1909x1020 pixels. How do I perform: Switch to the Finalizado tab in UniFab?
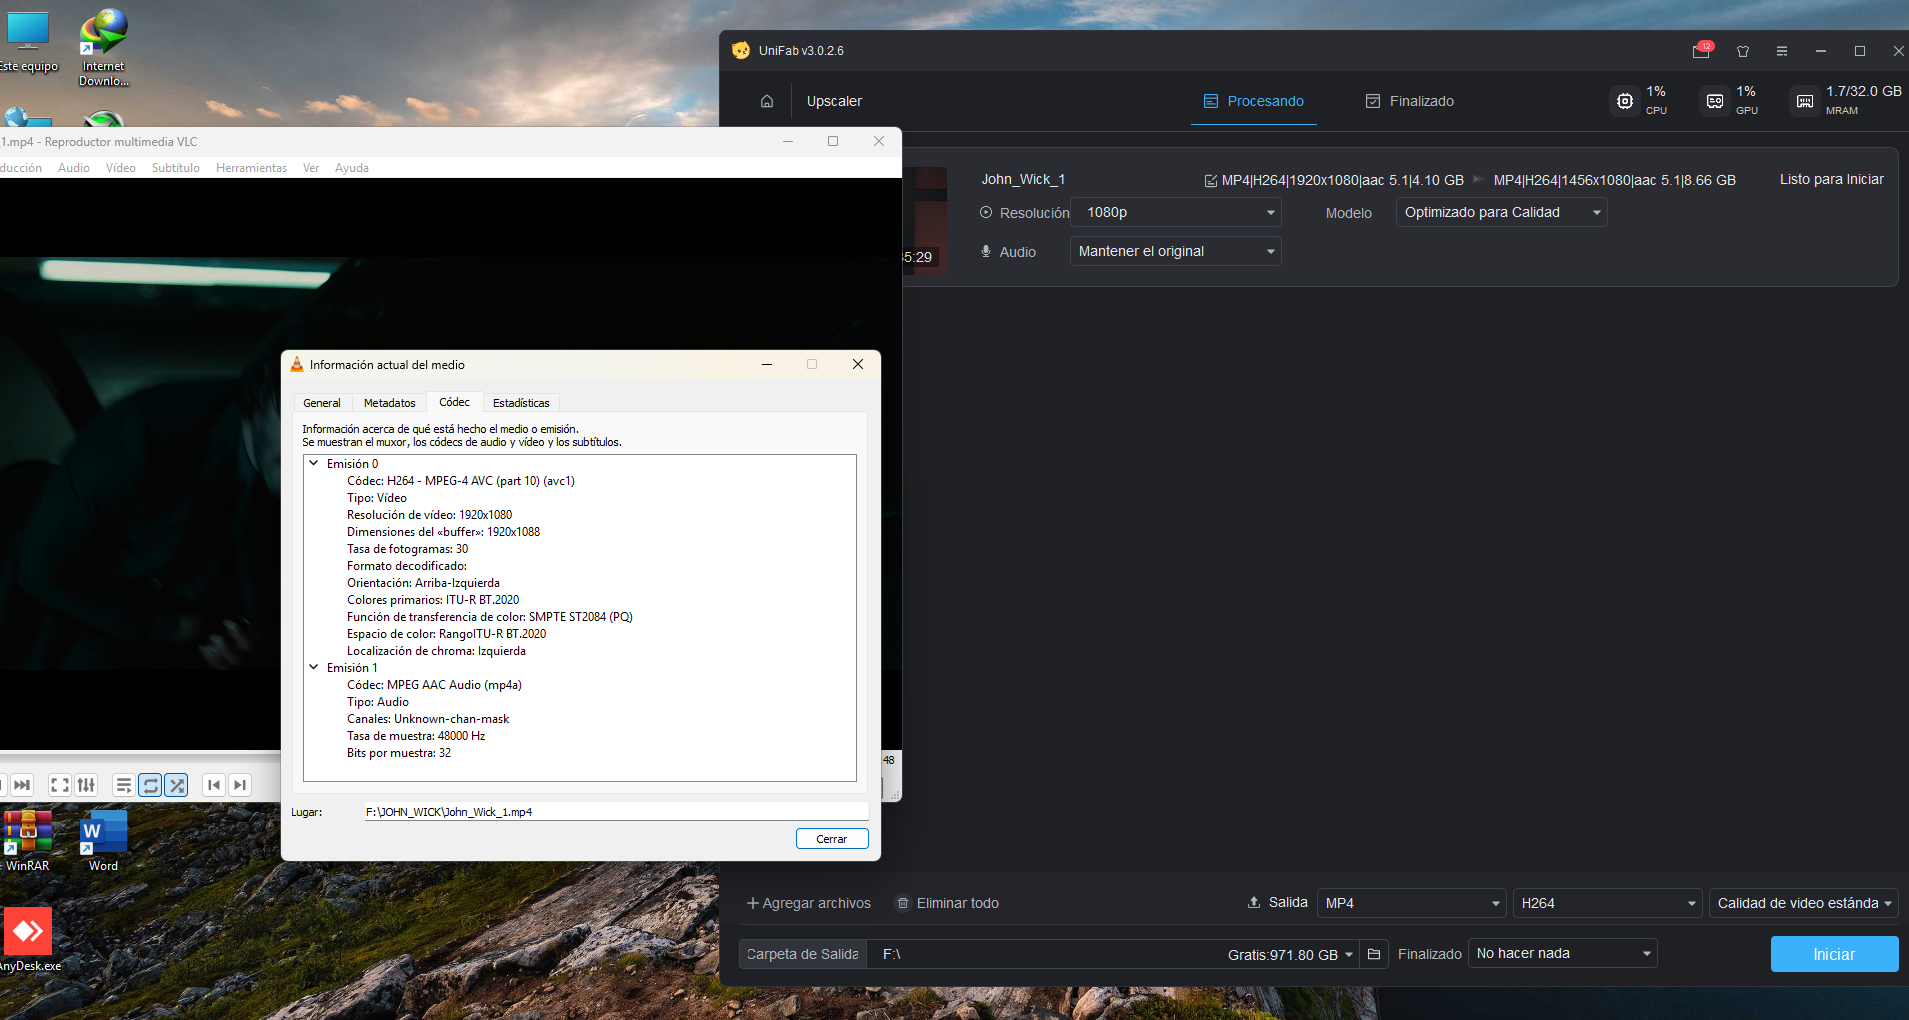tap(1410, 101)
